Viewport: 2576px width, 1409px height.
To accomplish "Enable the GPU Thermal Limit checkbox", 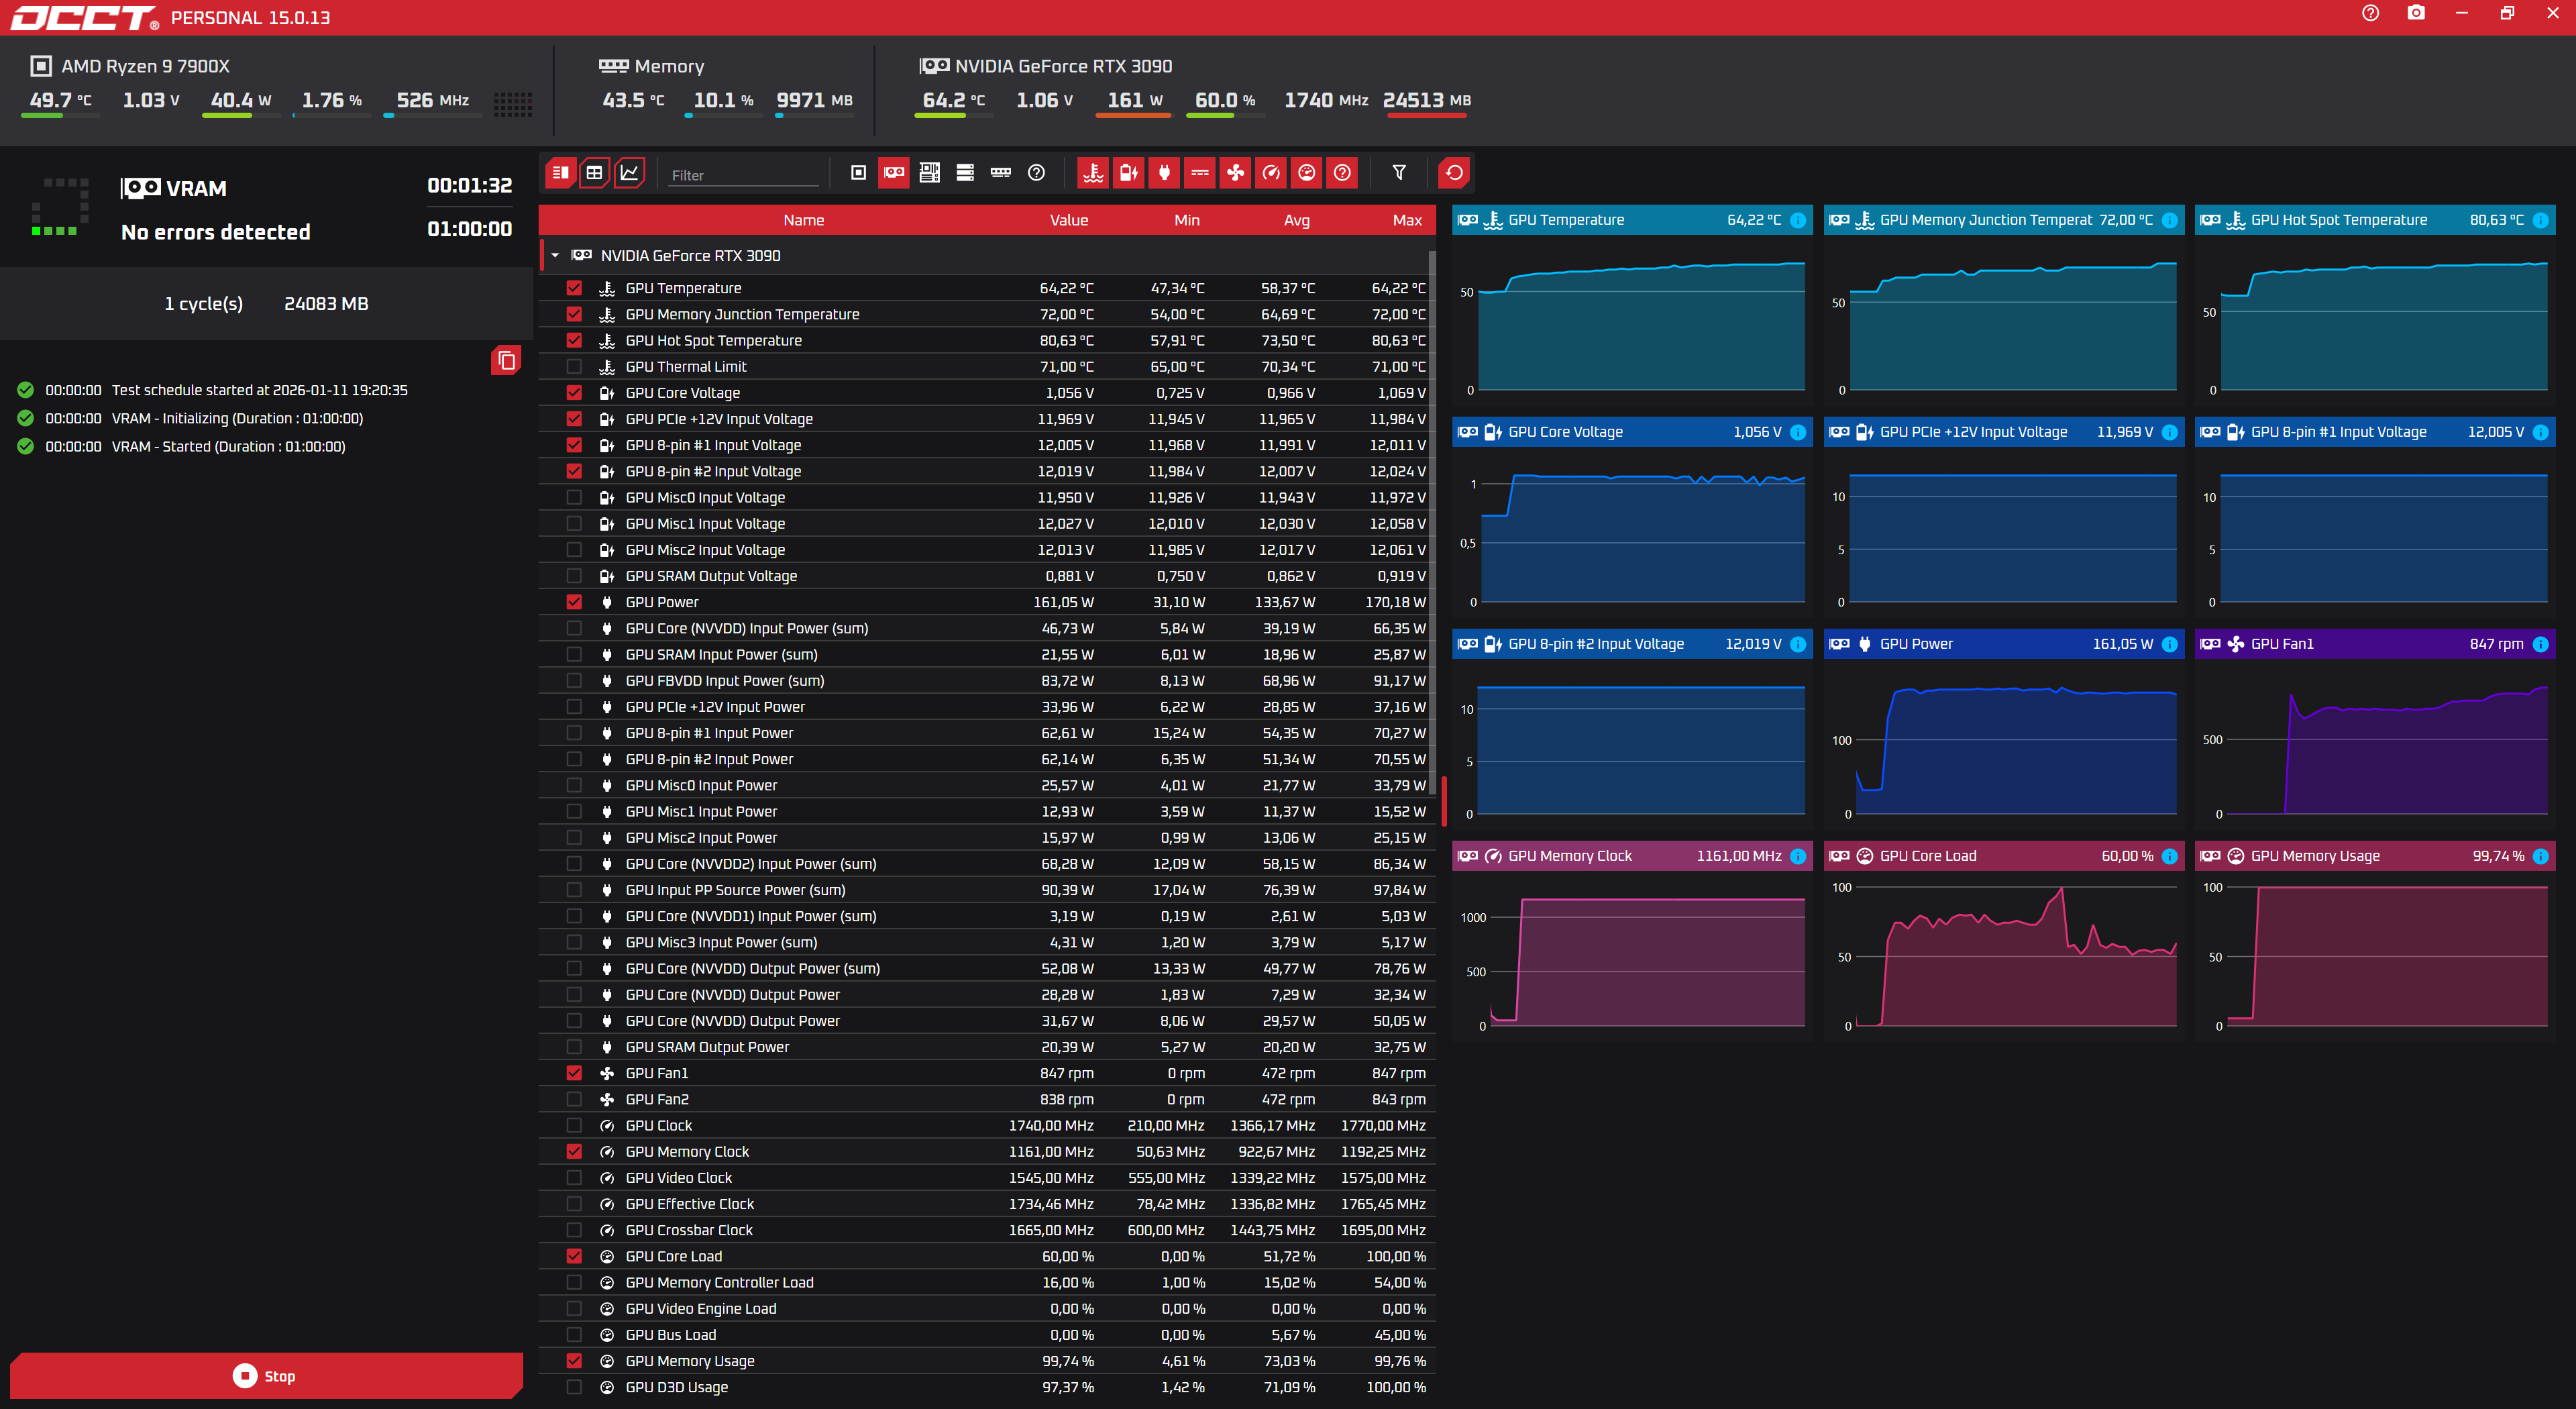I will click(x=574, y=367).
